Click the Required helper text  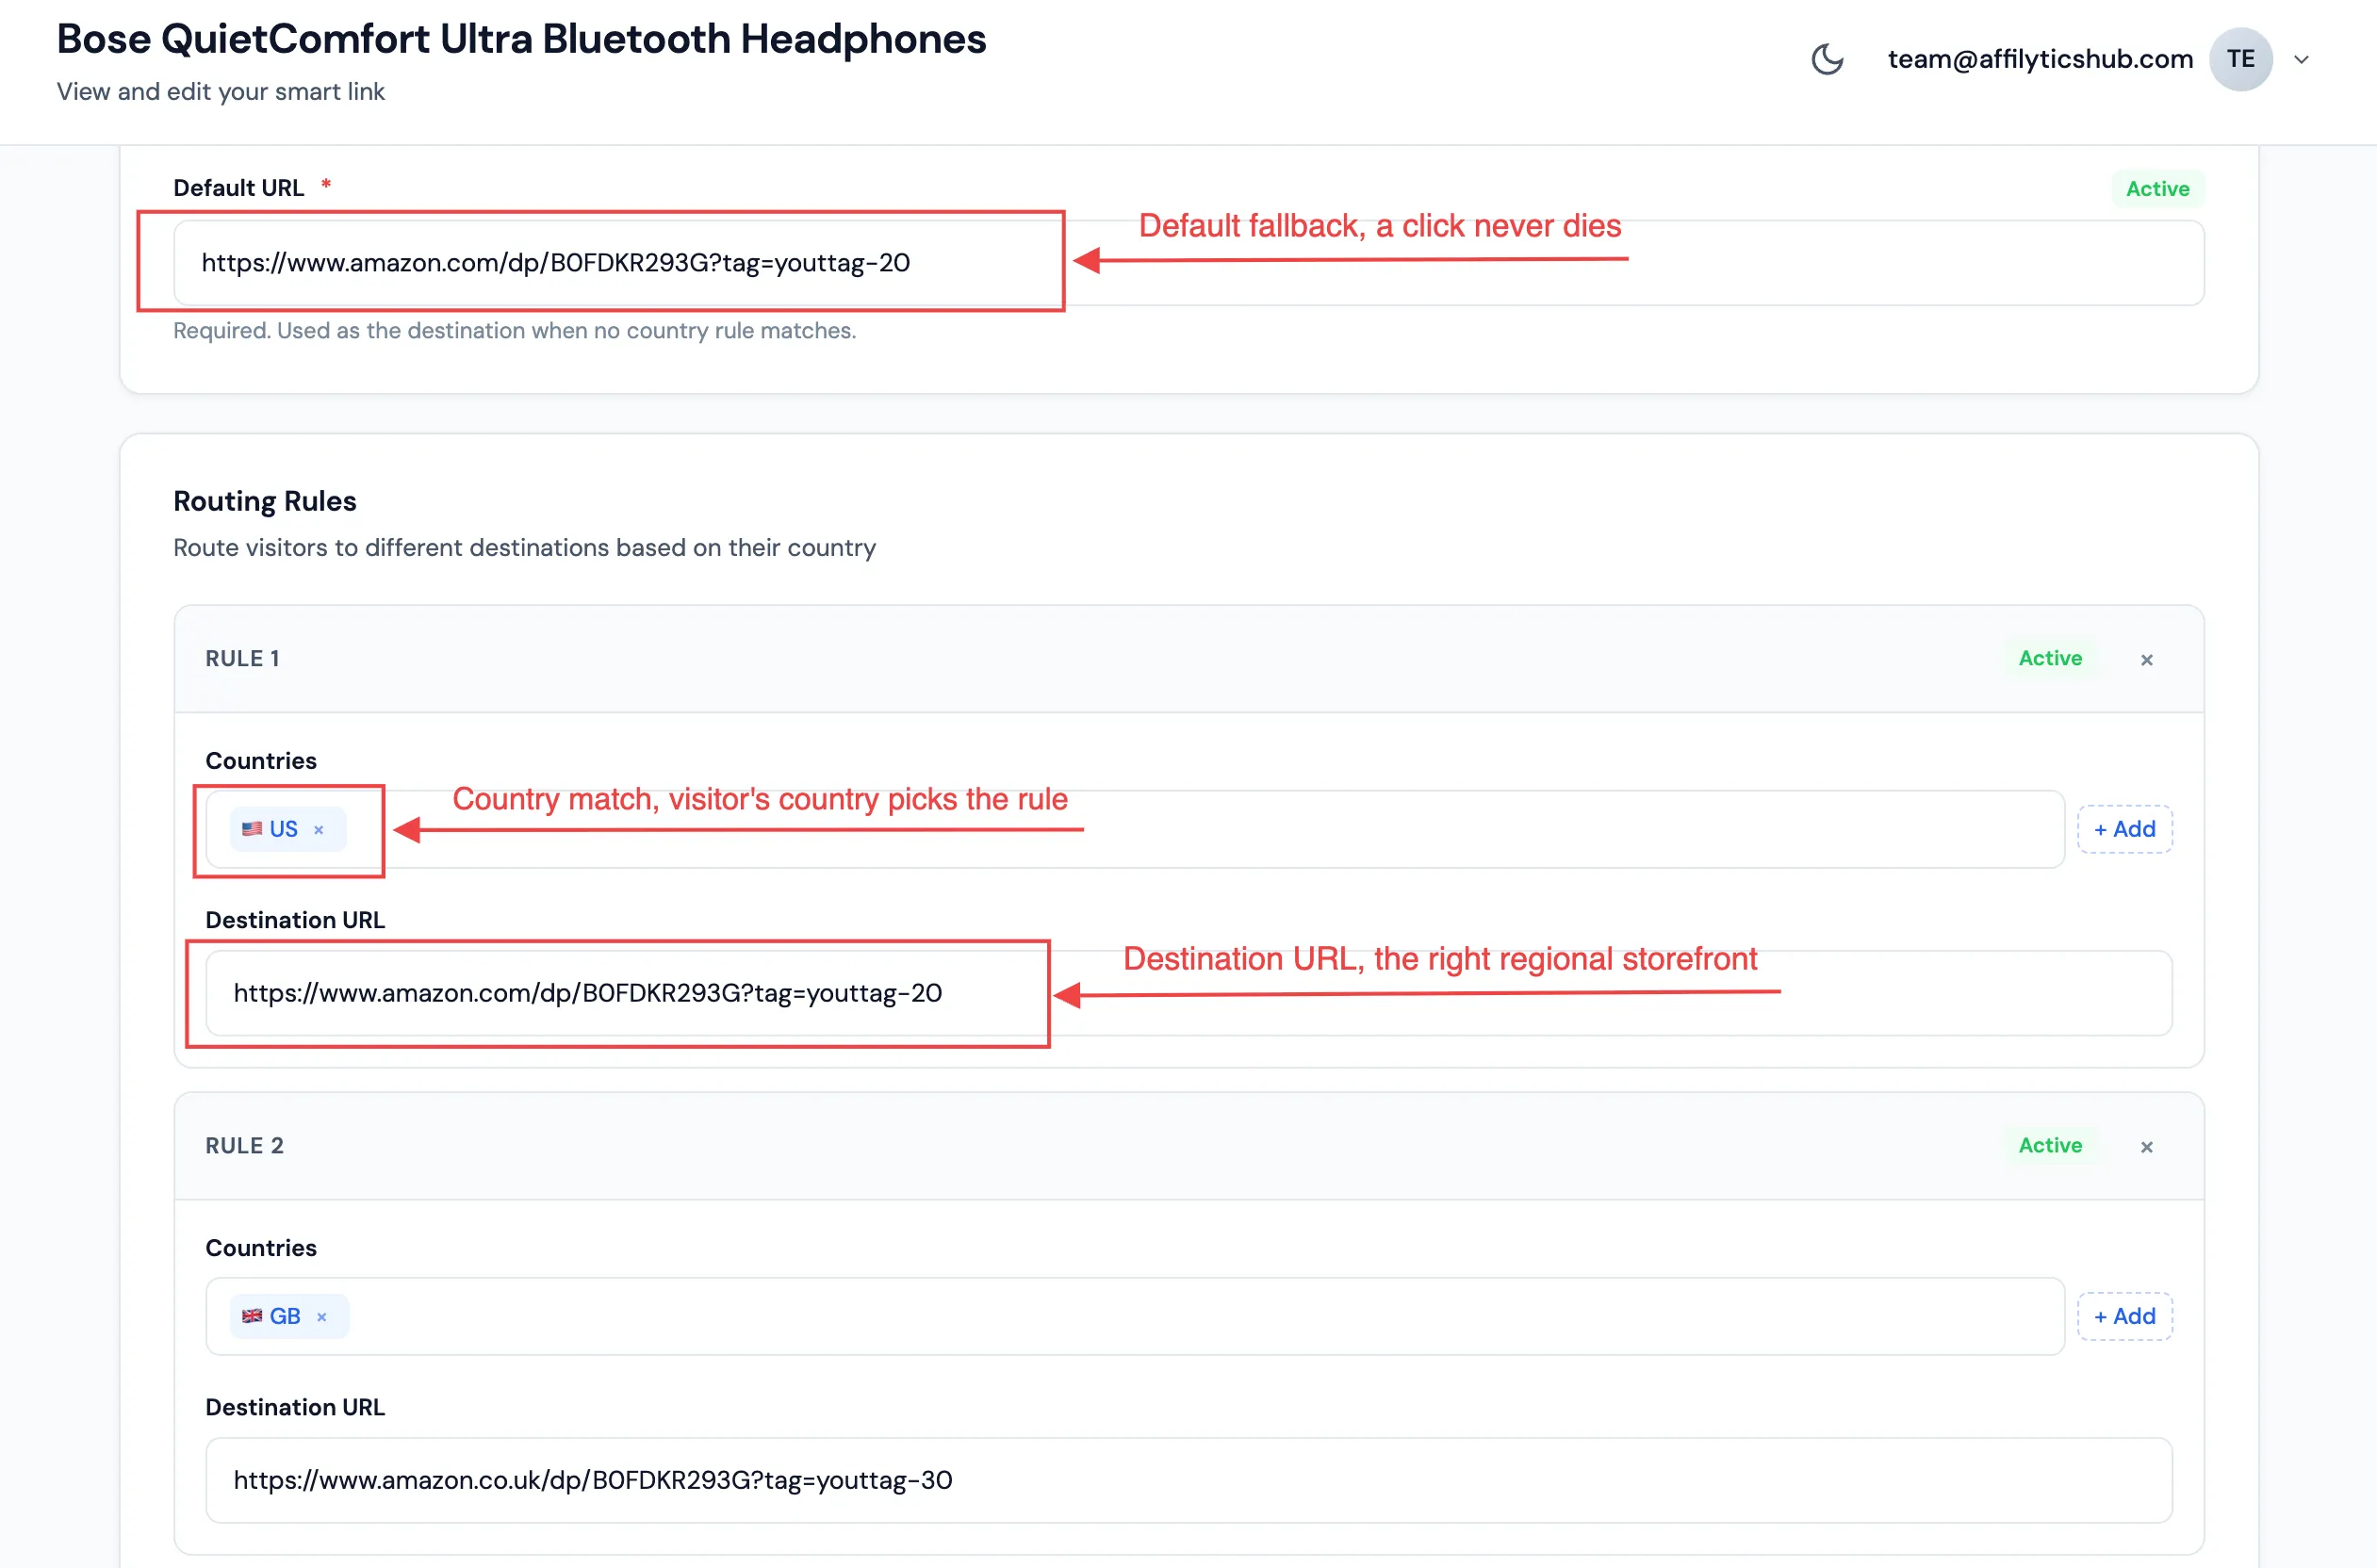[514, 330]
